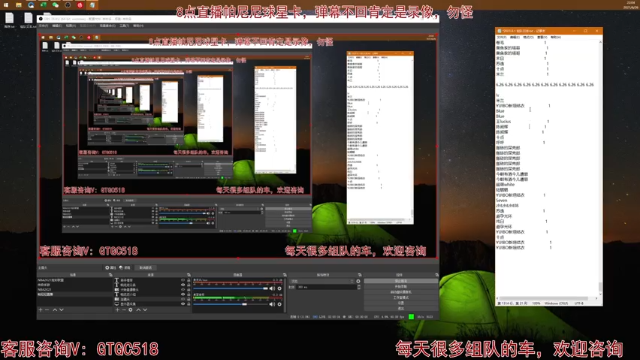Click the exit button in Controls panel

tap(400, 308)
